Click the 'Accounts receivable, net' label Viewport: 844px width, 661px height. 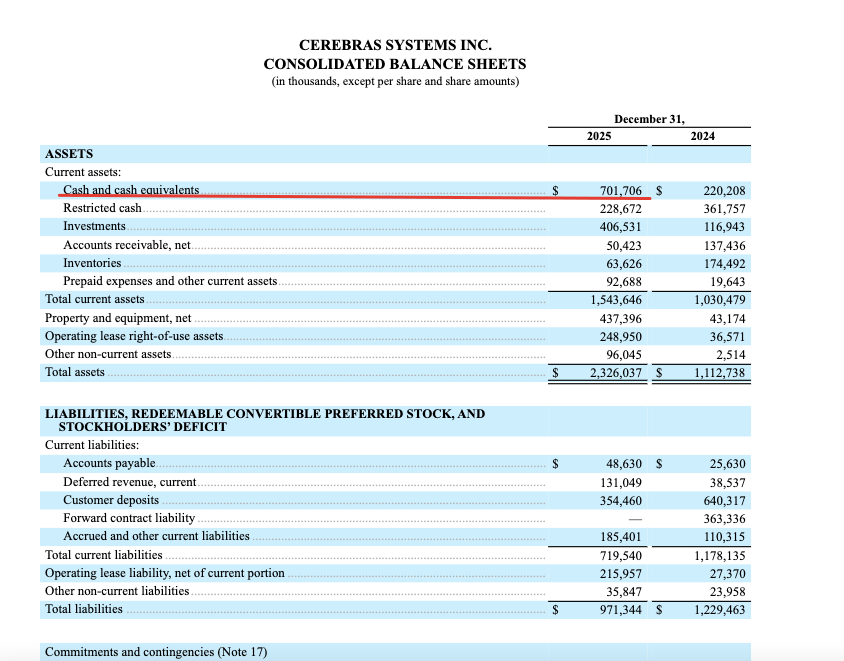click(127, 245)
